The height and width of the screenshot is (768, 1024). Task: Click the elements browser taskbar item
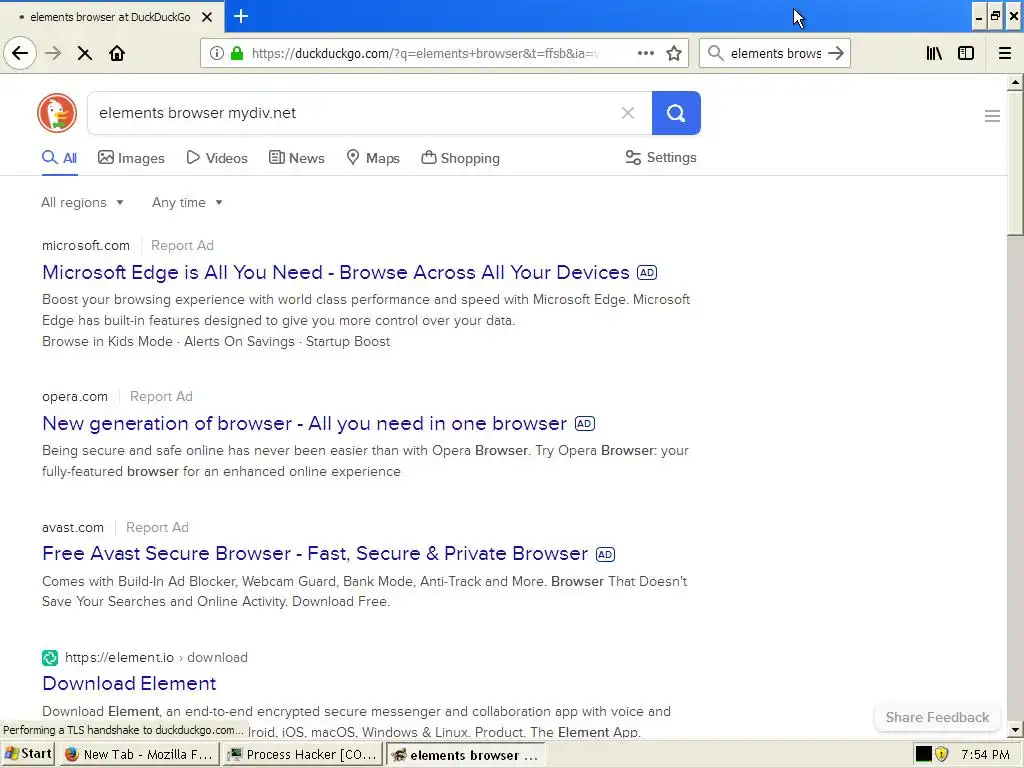pos(465,754)
